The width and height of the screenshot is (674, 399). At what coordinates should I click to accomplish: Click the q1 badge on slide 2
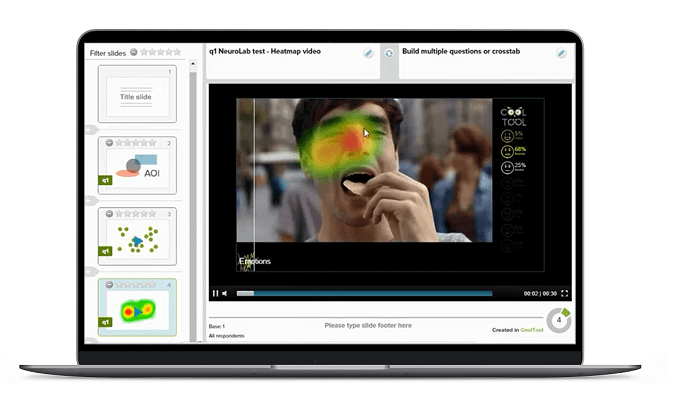[x=105, y=180]
